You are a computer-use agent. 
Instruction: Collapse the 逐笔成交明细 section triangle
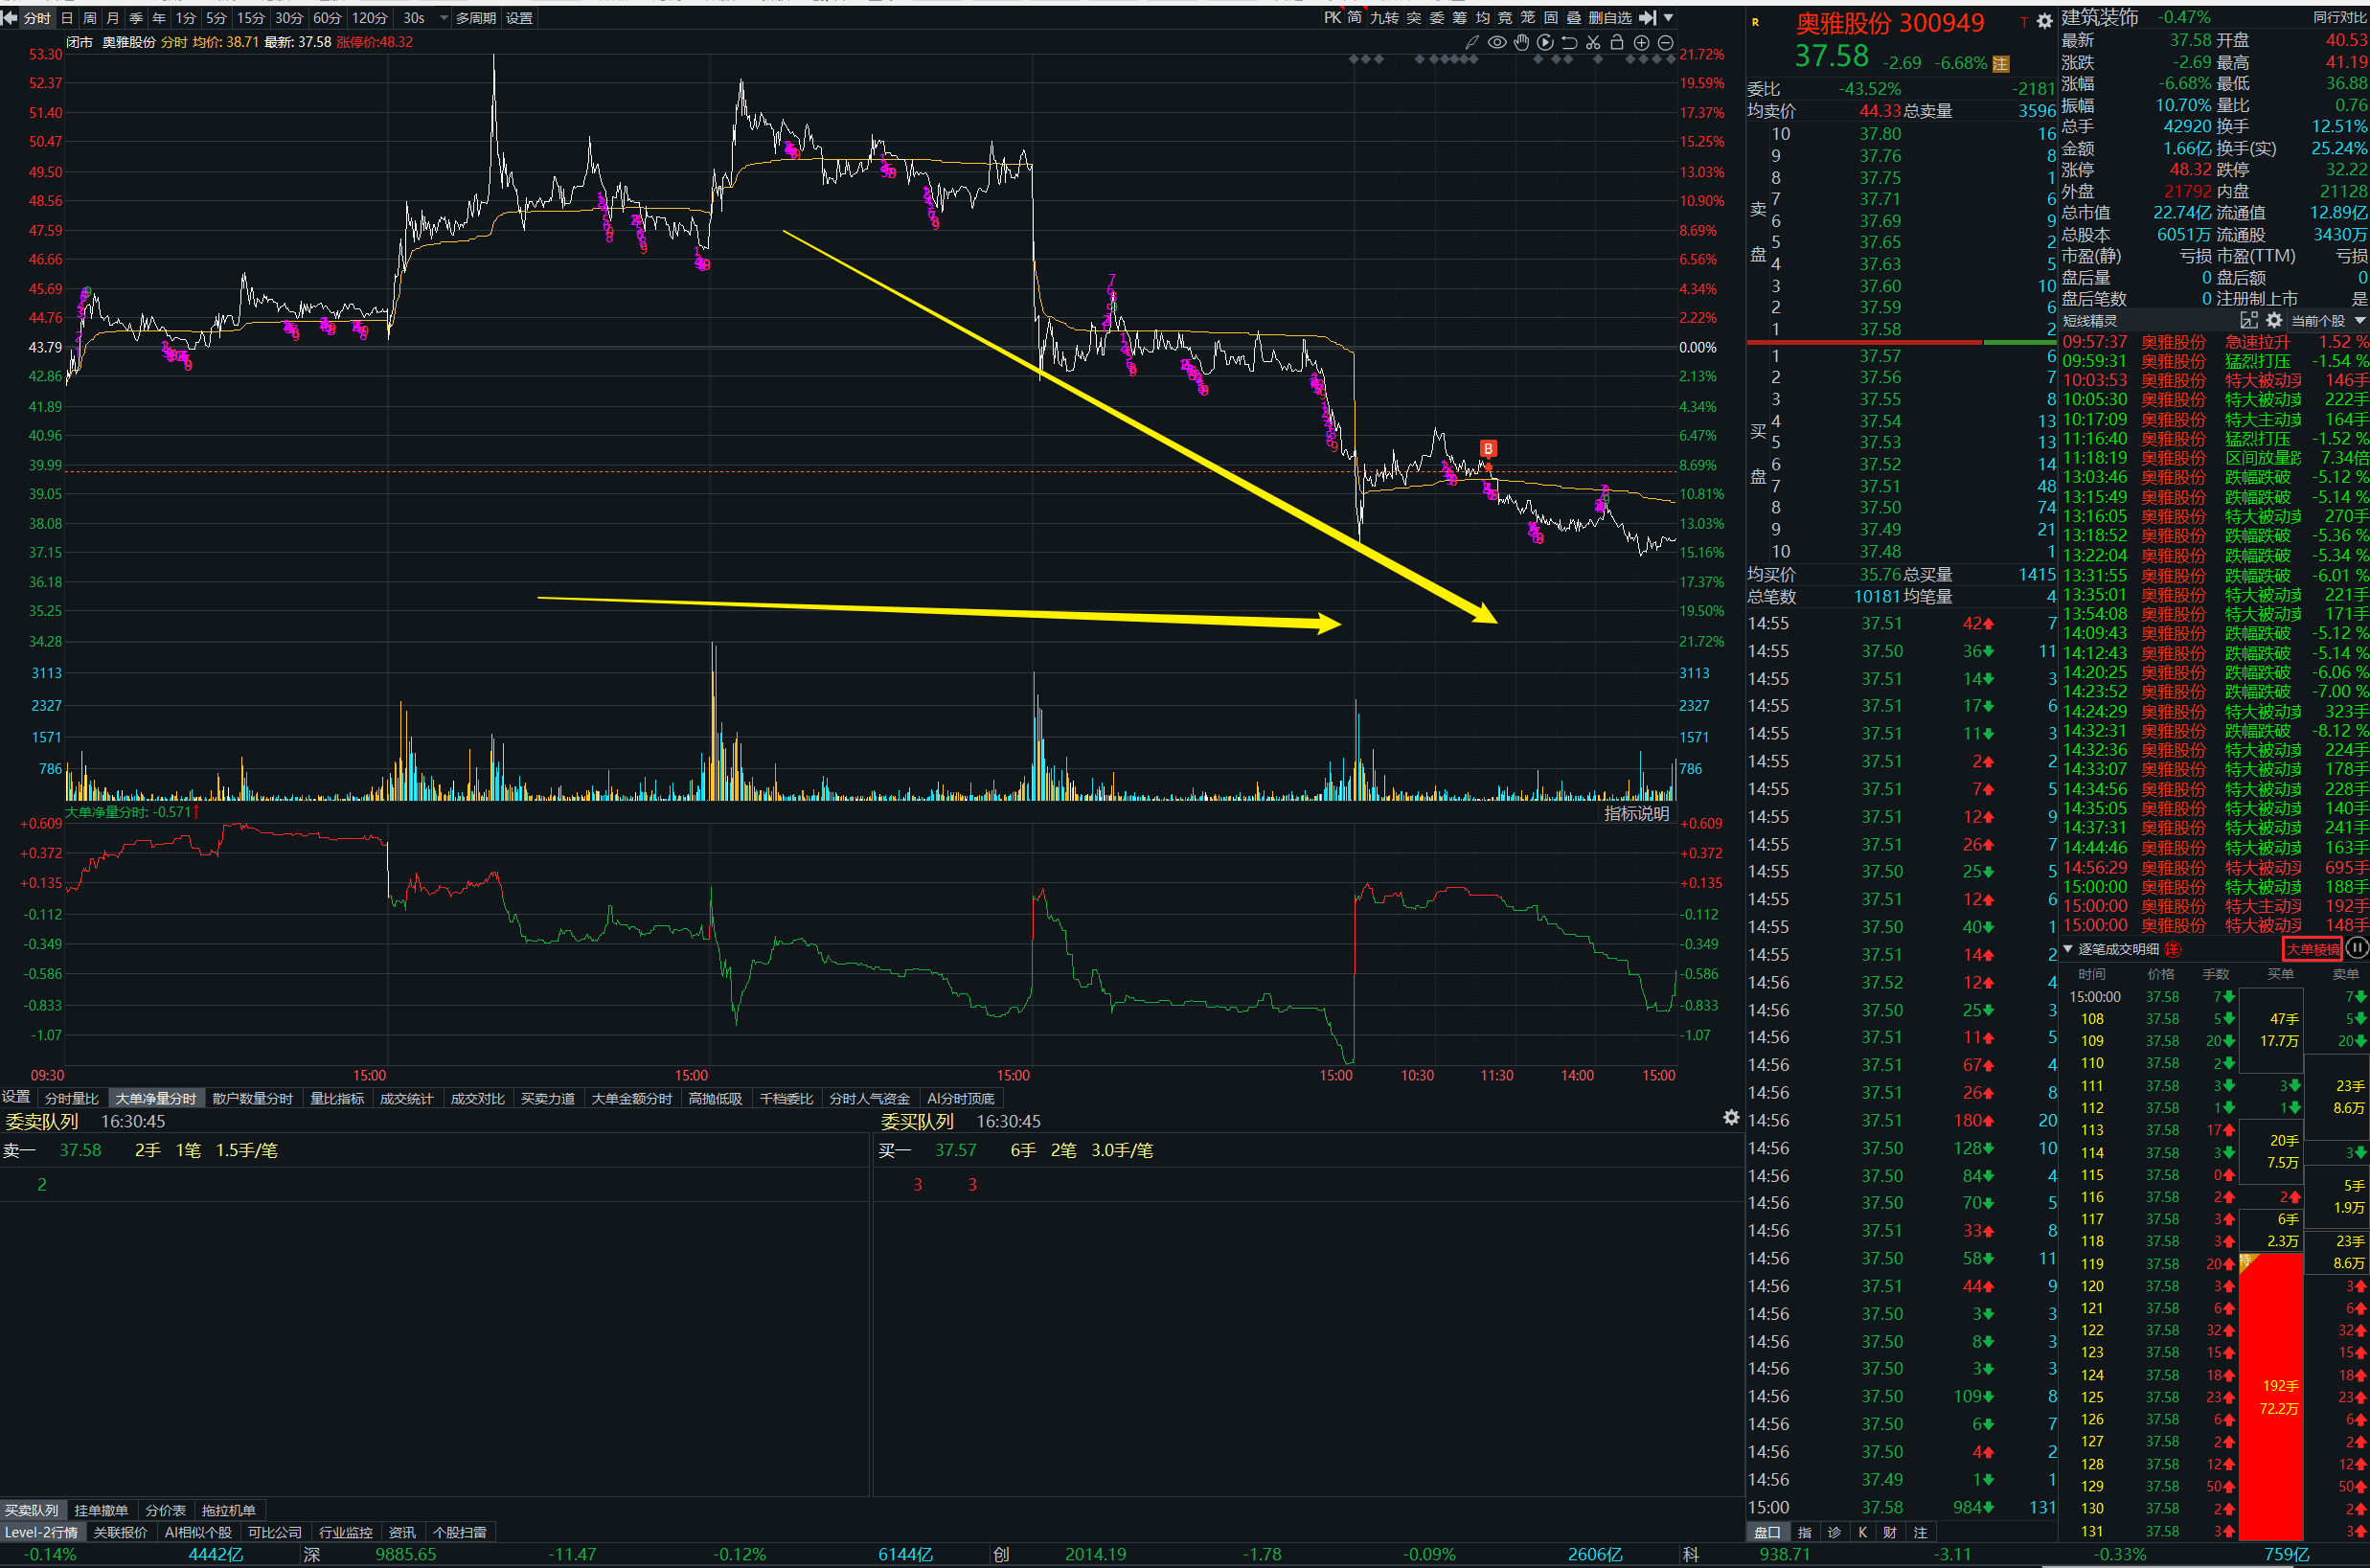(2068, 948)
